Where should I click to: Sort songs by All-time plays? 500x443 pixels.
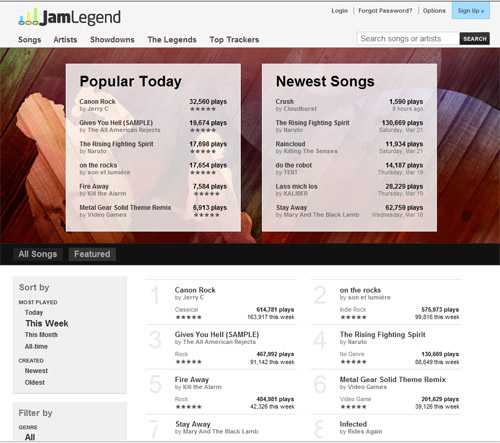36,346
